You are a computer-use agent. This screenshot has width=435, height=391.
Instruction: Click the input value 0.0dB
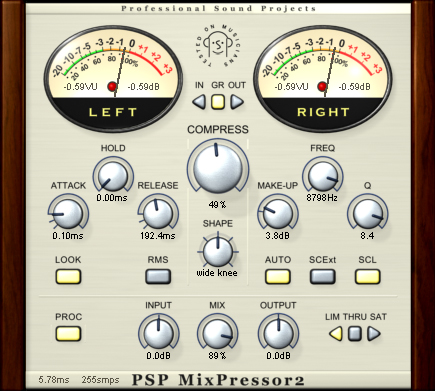click(158, 356)
